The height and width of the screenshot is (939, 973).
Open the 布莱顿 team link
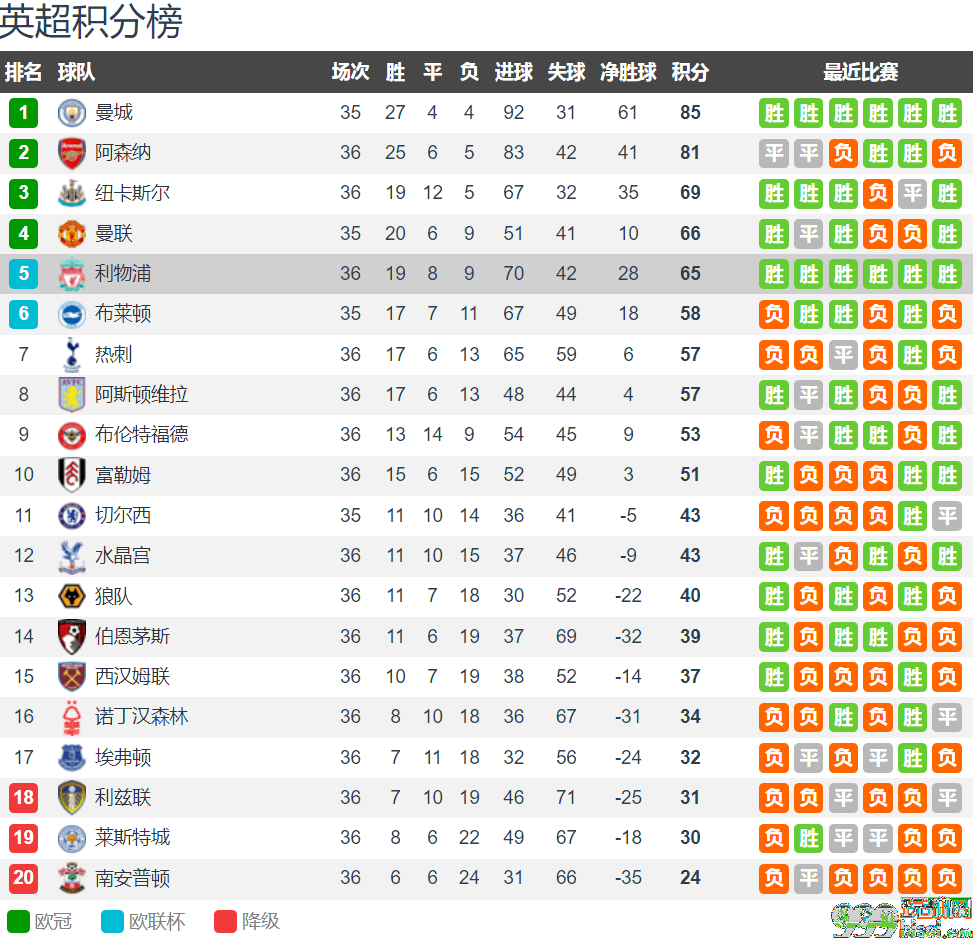(123, 313)
